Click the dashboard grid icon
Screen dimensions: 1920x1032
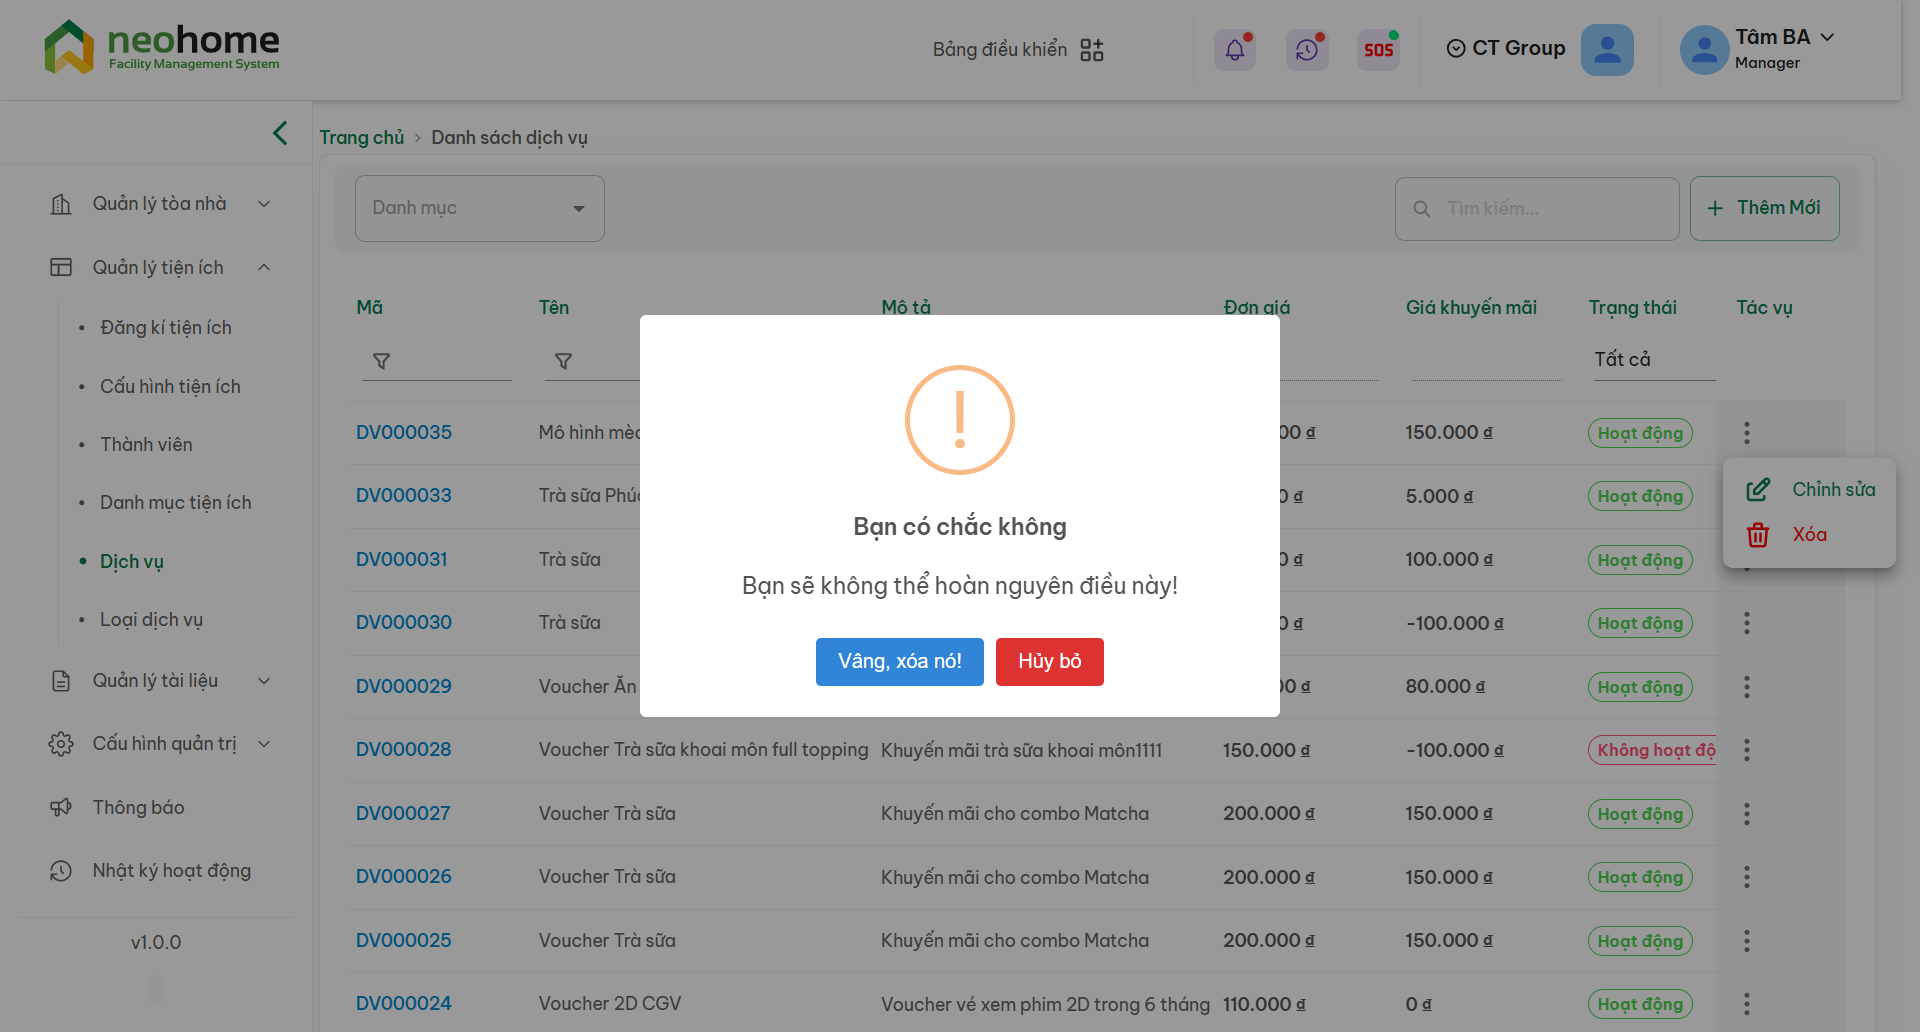pos(1092,50)
